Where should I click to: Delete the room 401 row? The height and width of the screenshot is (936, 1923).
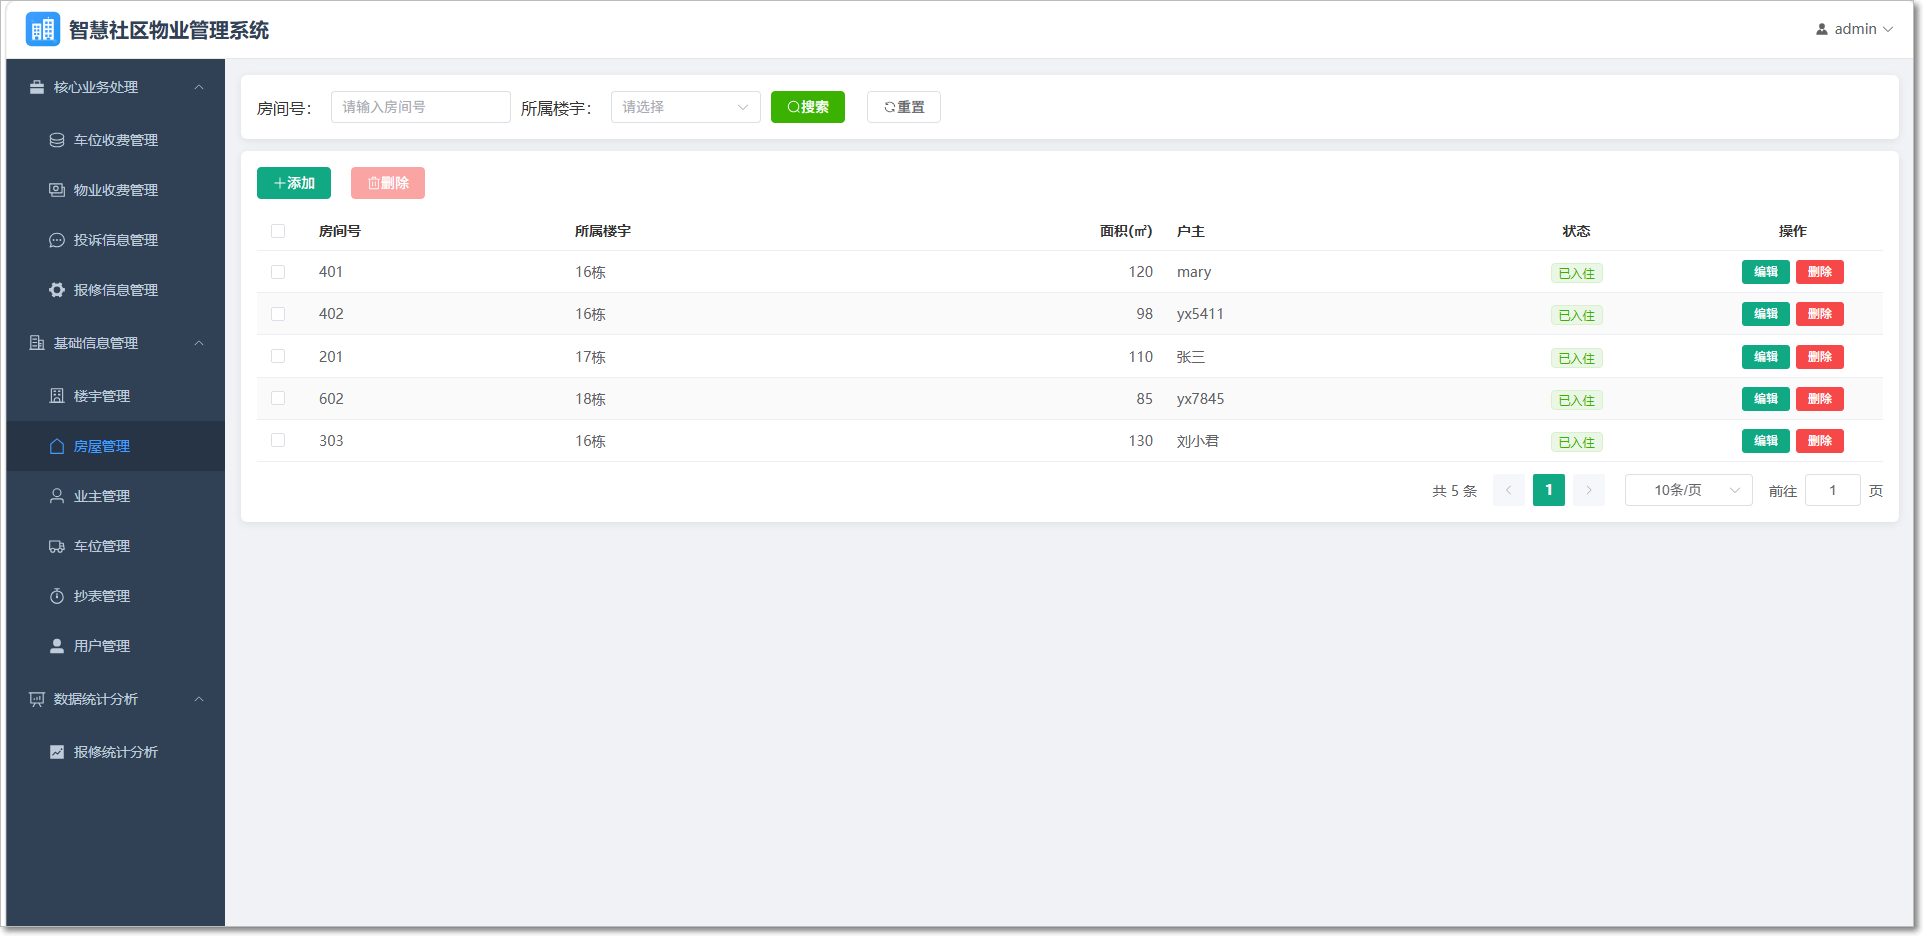(1820, 272)
